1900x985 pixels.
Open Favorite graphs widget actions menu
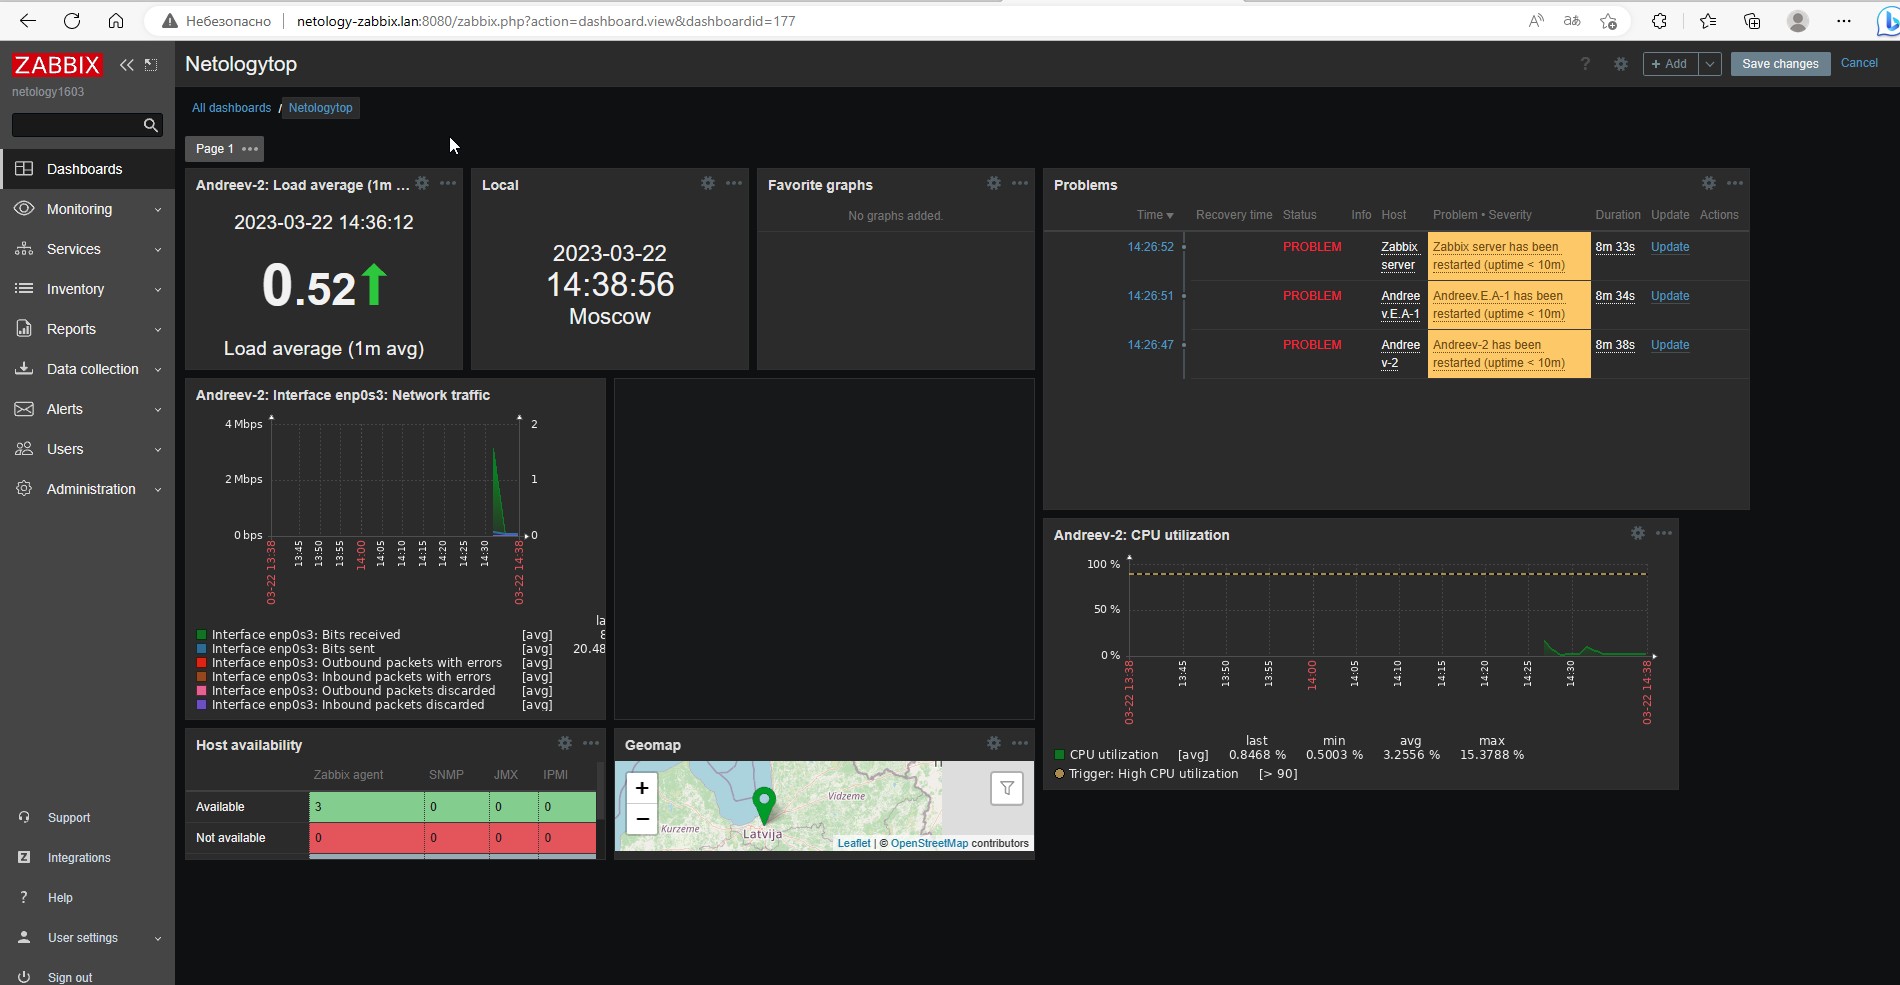coord(1020,183)
